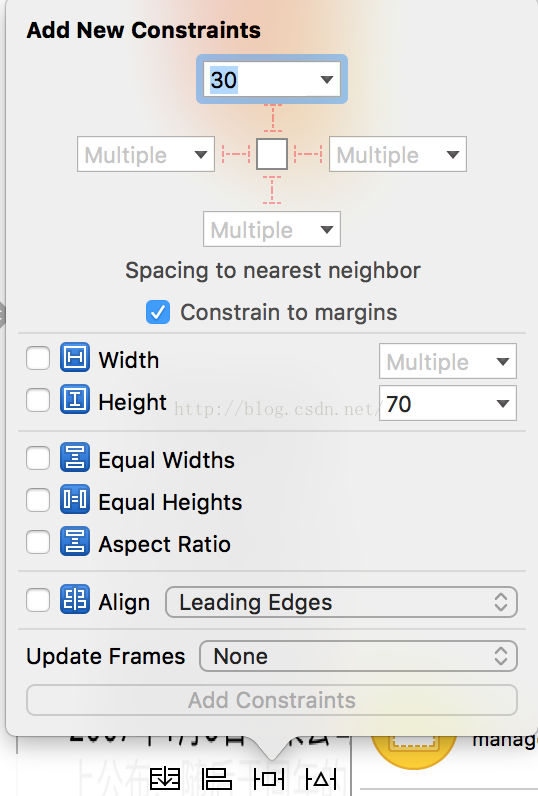Click the Aspect Ratio icon

click(75, 542)
